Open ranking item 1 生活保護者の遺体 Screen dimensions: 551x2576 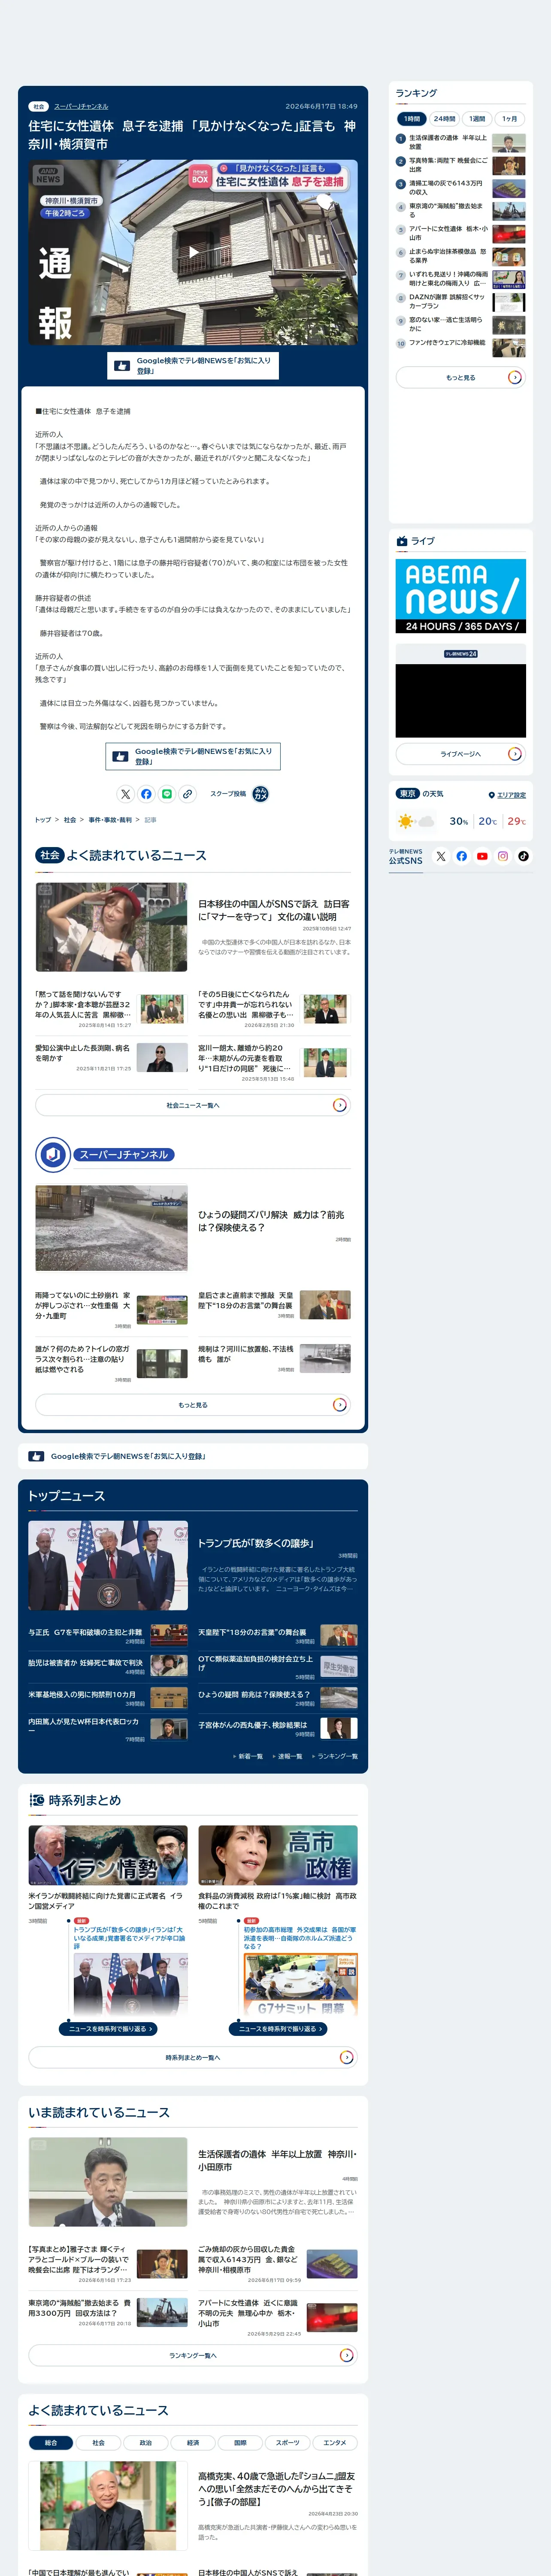(x=461, y=142)
